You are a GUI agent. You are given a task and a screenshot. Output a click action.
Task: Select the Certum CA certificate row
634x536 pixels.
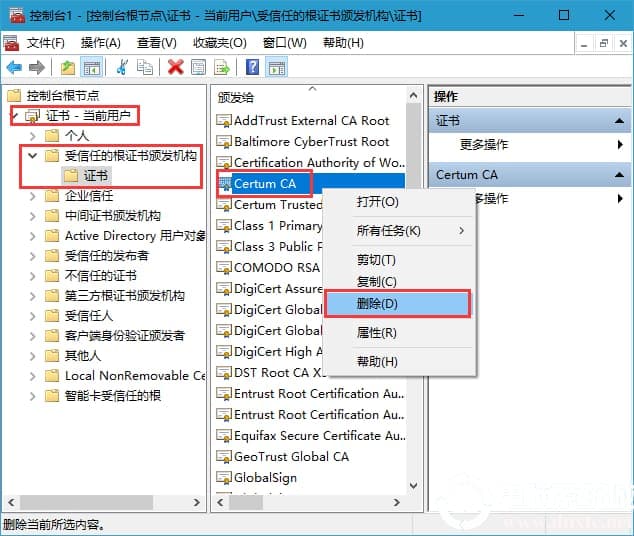(x=311, y=184)
